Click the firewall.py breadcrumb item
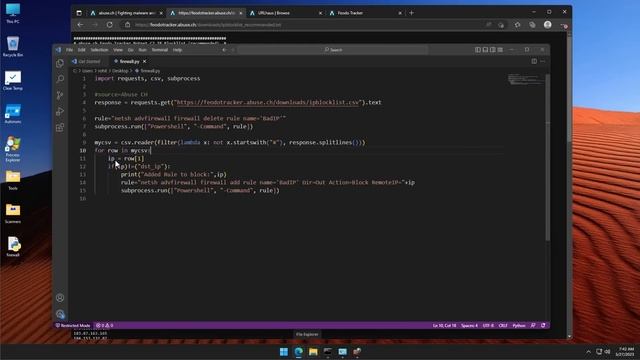Image resolution: width=640 pixels, height=360 pixels. pos(148,71)
